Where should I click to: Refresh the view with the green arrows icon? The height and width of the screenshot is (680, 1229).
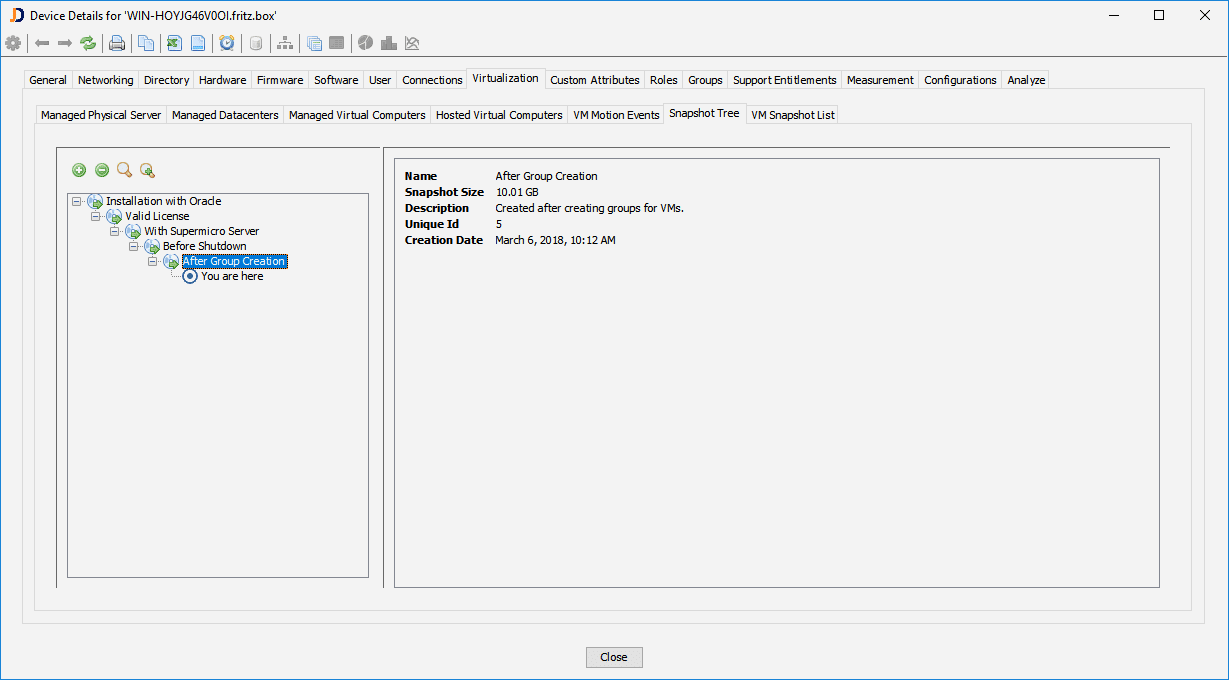87,43
